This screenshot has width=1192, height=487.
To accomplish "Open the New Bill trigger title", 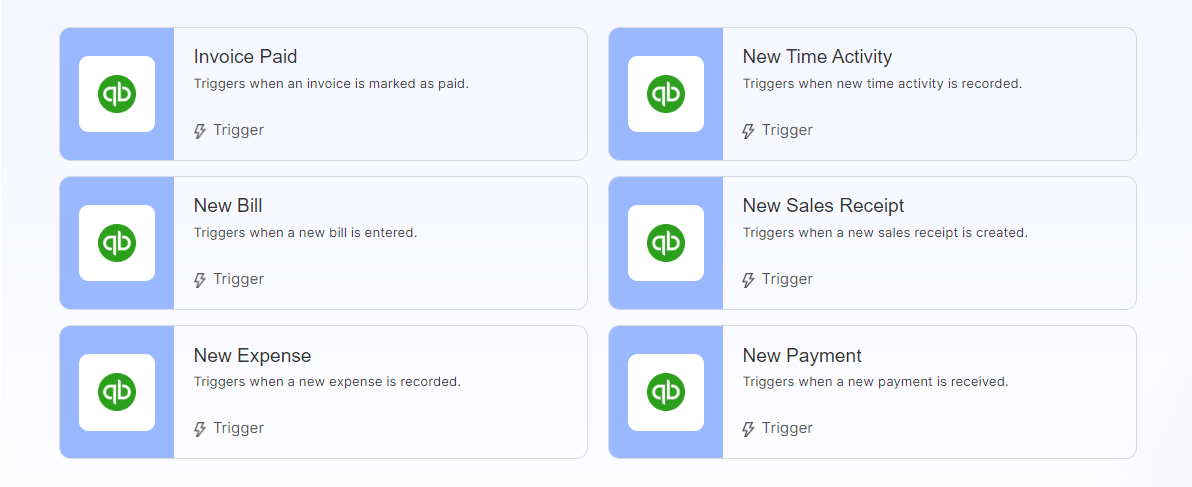I will [x=228, y=206].
